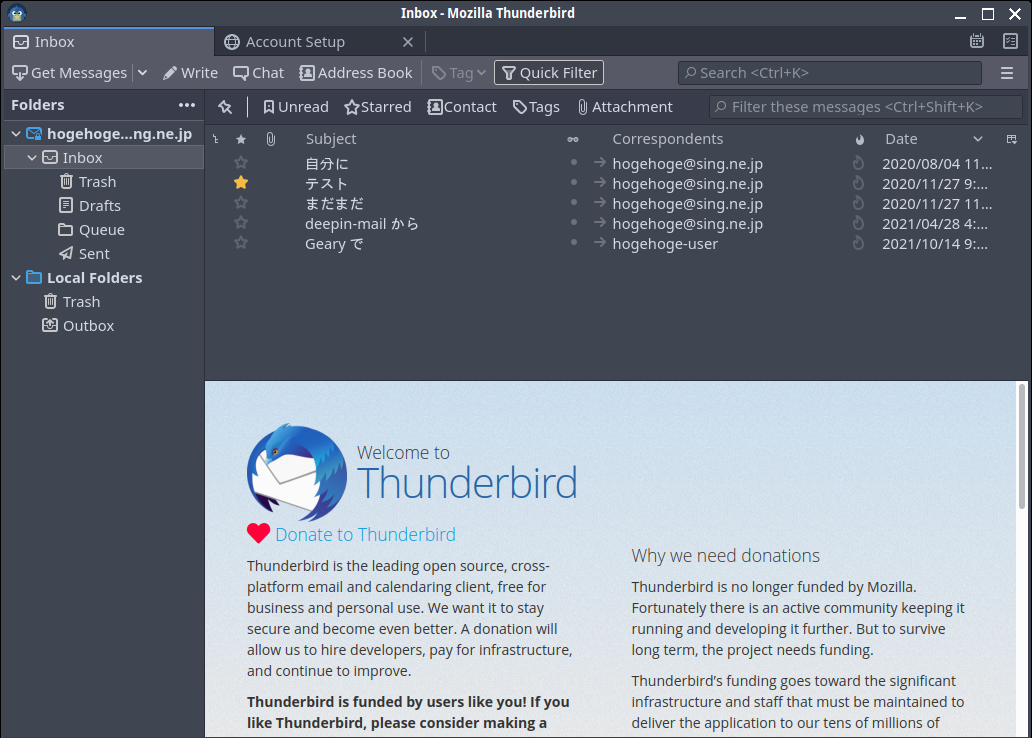Star the 自分に message
Screen dimensions: 1032x738
[241, 162]
